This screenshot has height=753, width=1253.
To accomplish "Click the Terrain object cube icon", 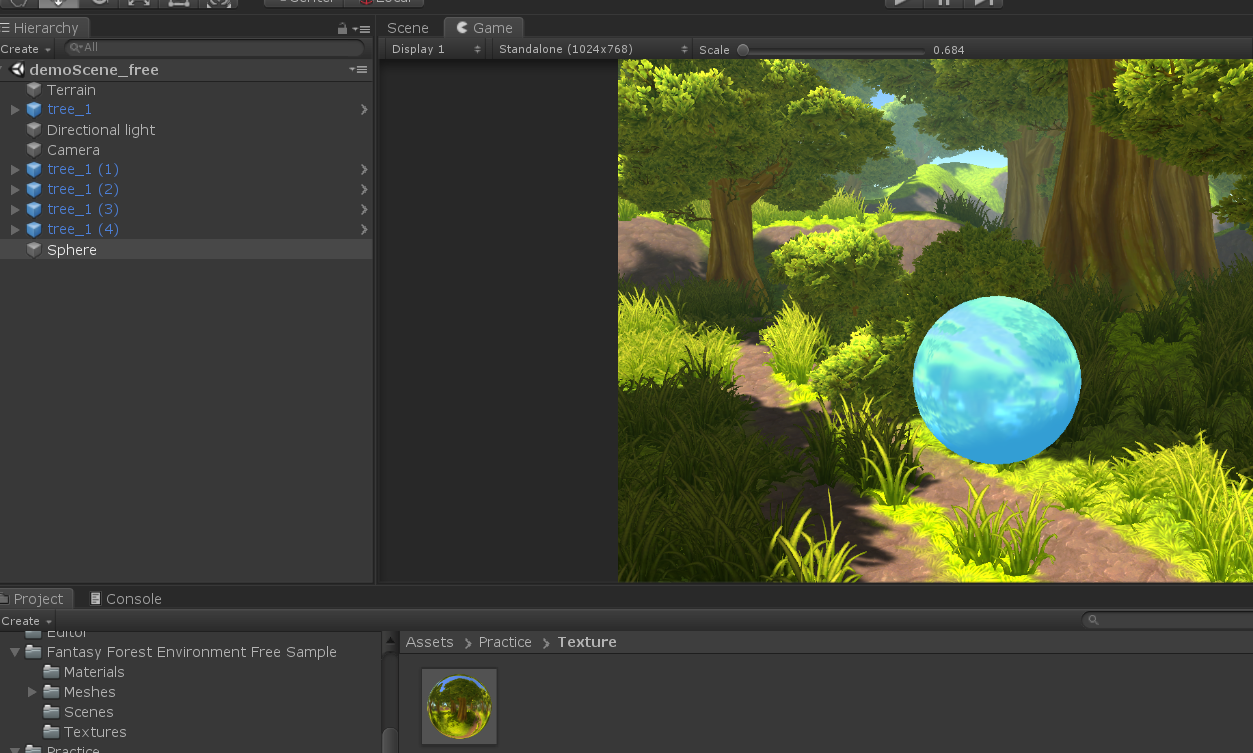I will click(34, 90).
